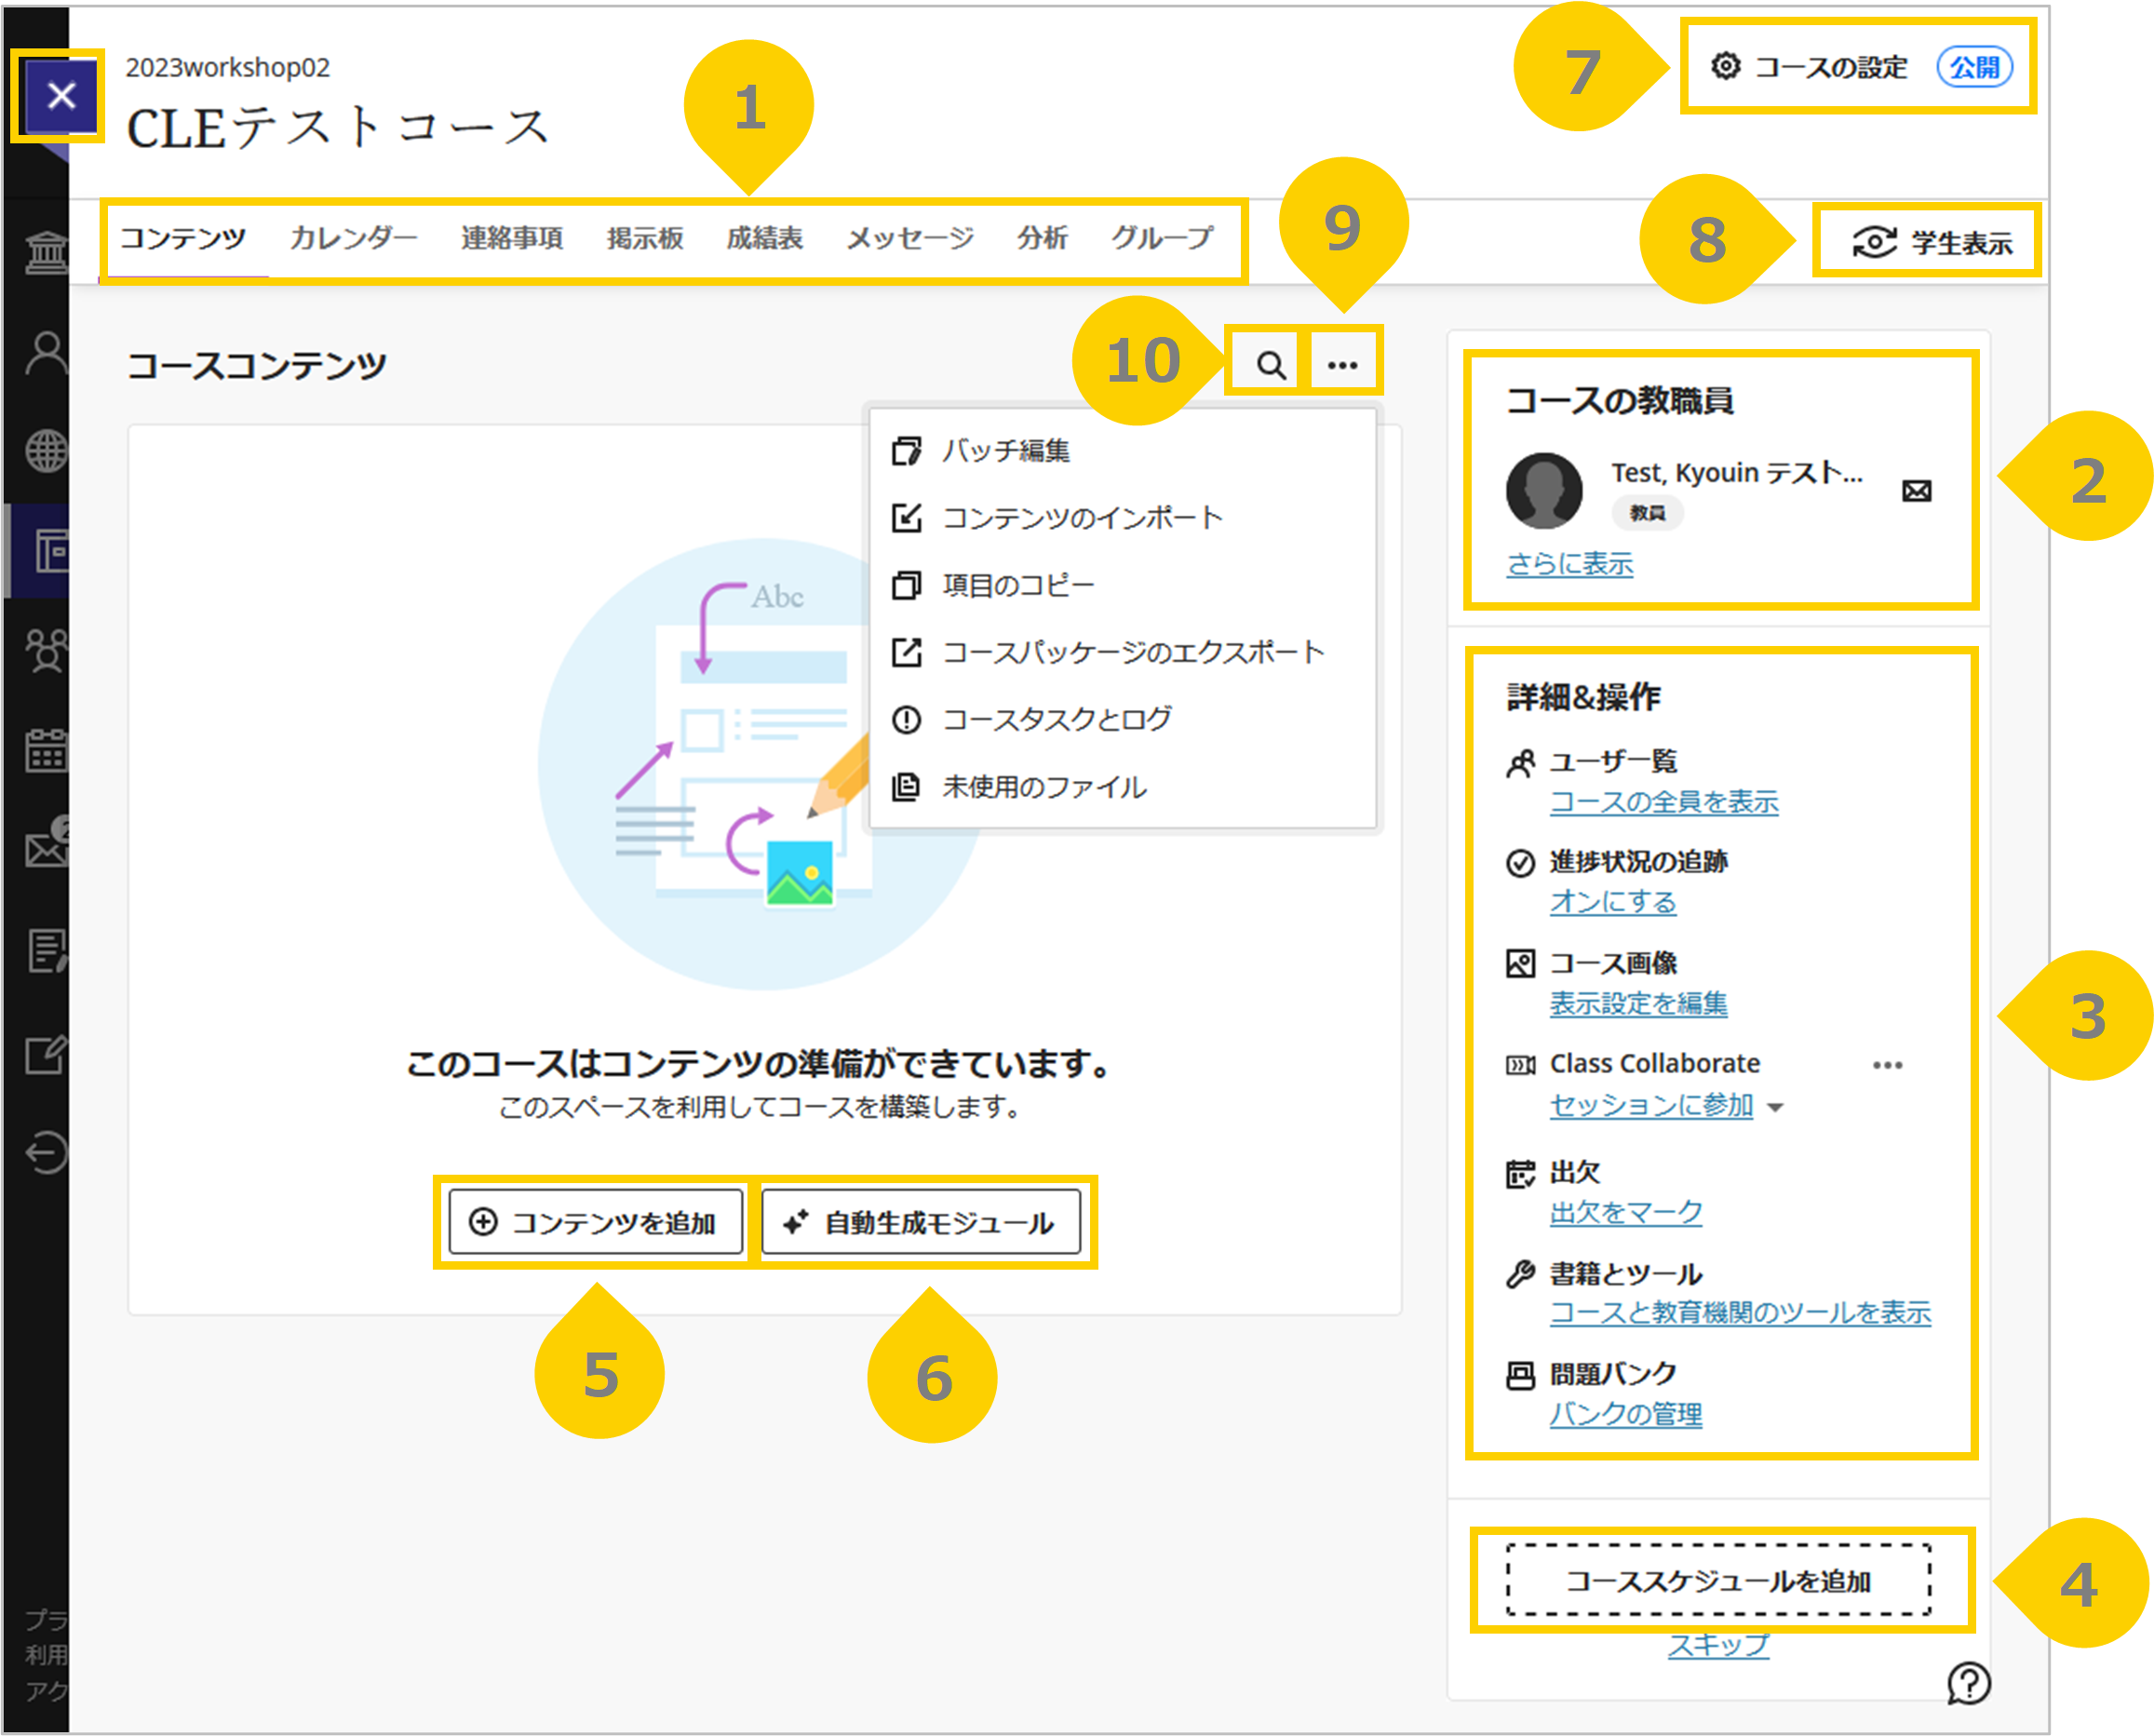Click the コースの全員を表示 link

point(1663,802)
